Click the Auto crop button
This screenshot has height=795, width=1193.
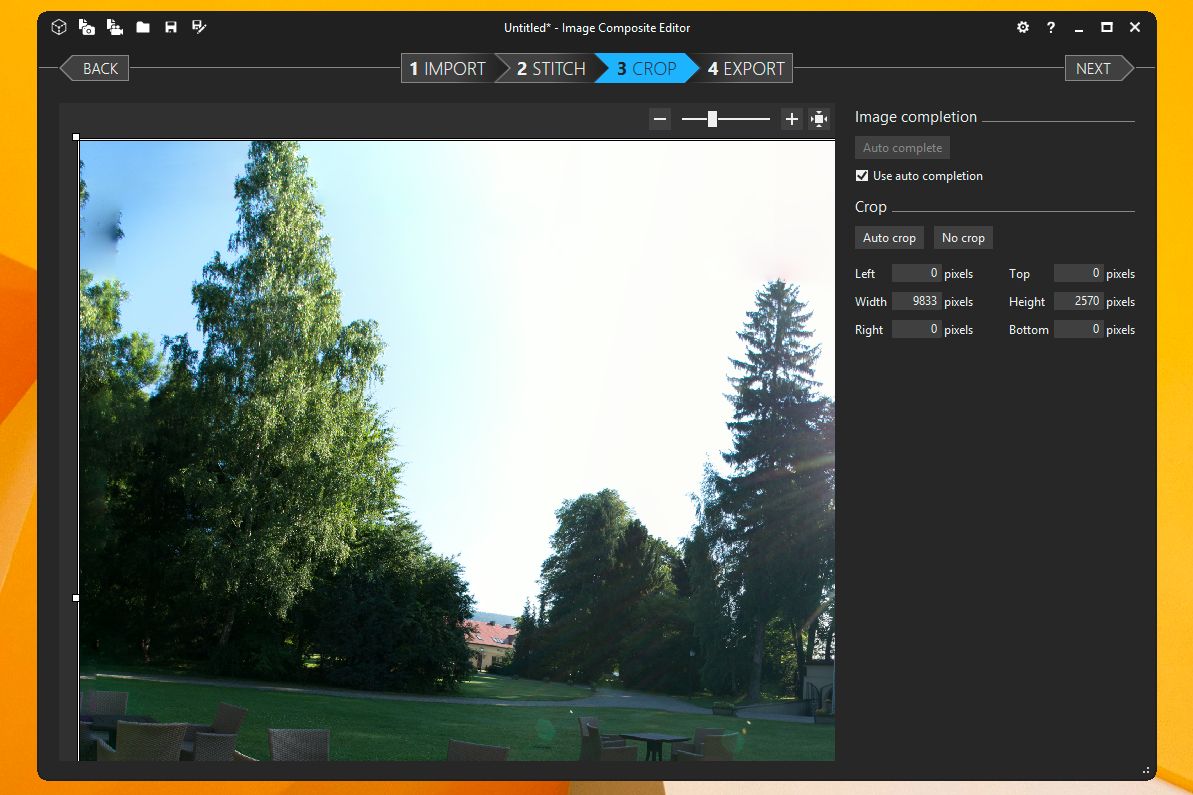889,237
